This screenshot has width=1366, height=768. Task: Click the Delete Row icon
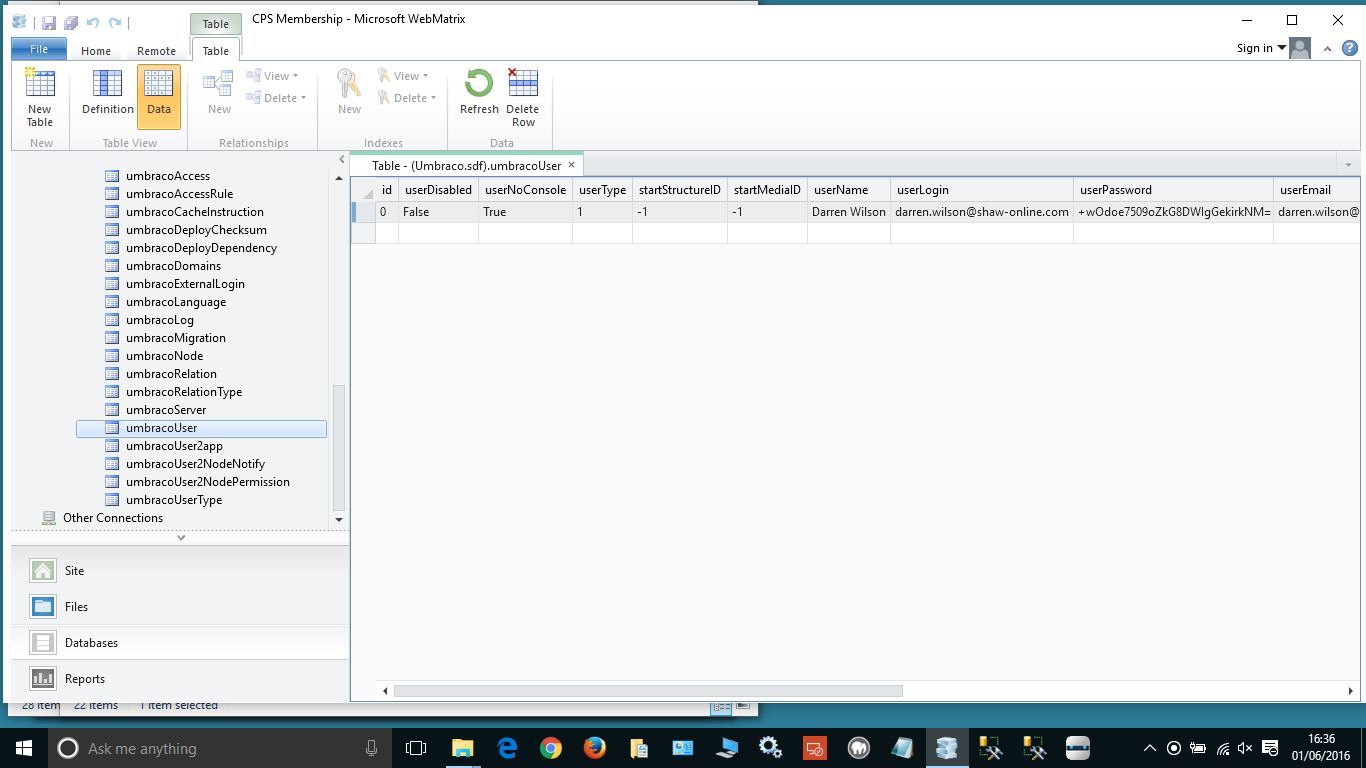522,97
